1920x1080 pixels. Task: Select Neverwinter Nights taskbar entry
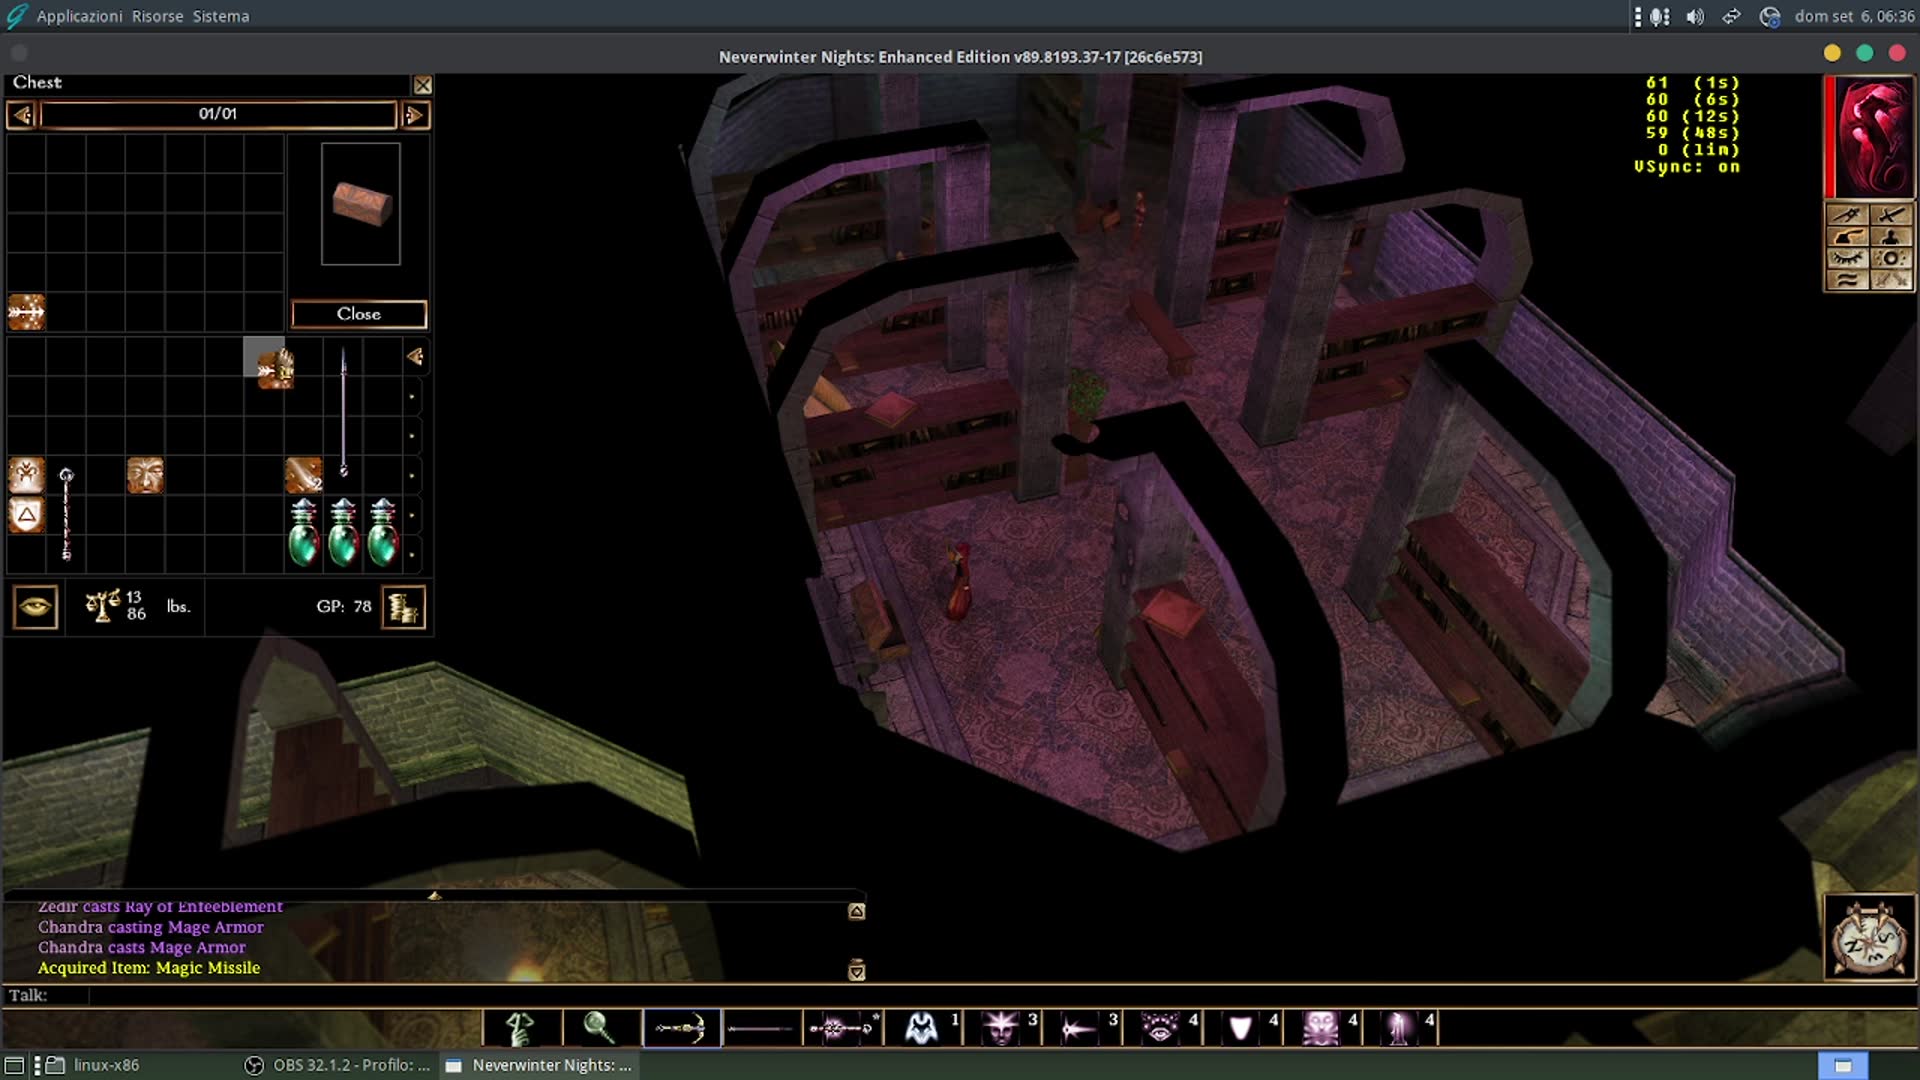pos(539,1065)
